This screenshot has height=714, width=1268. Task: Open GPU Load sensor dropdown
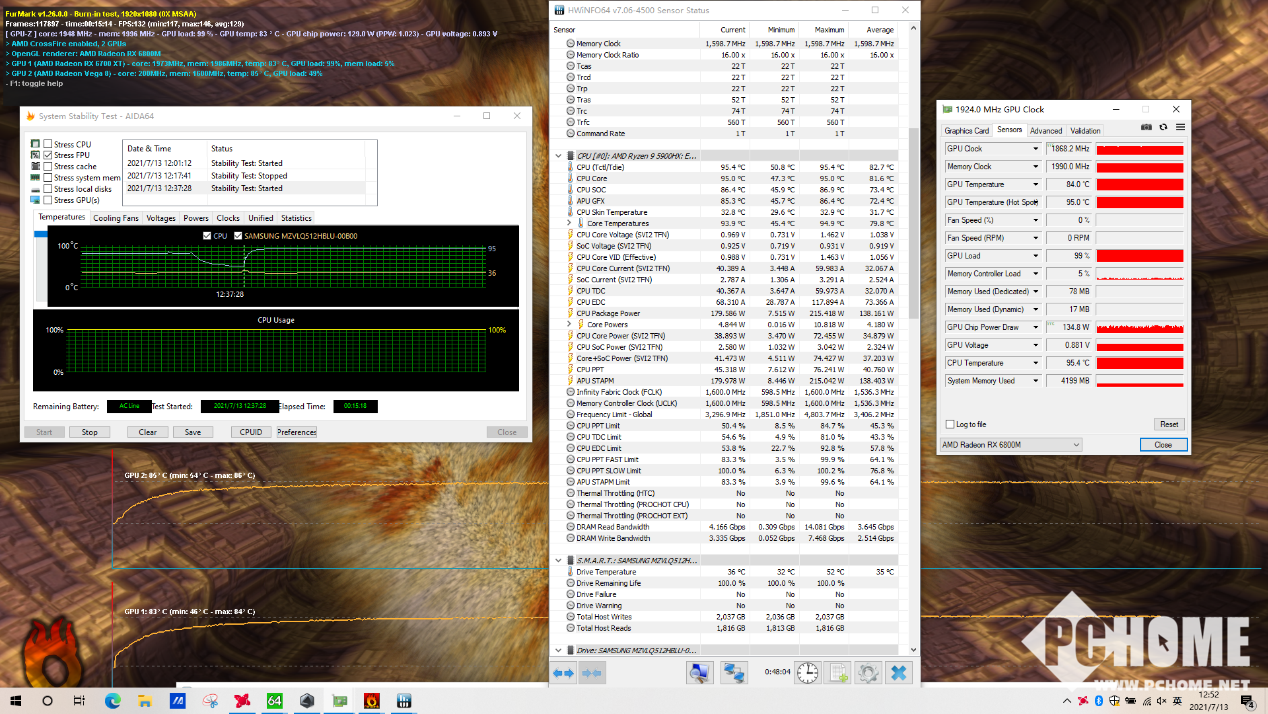coord(1036,256)
